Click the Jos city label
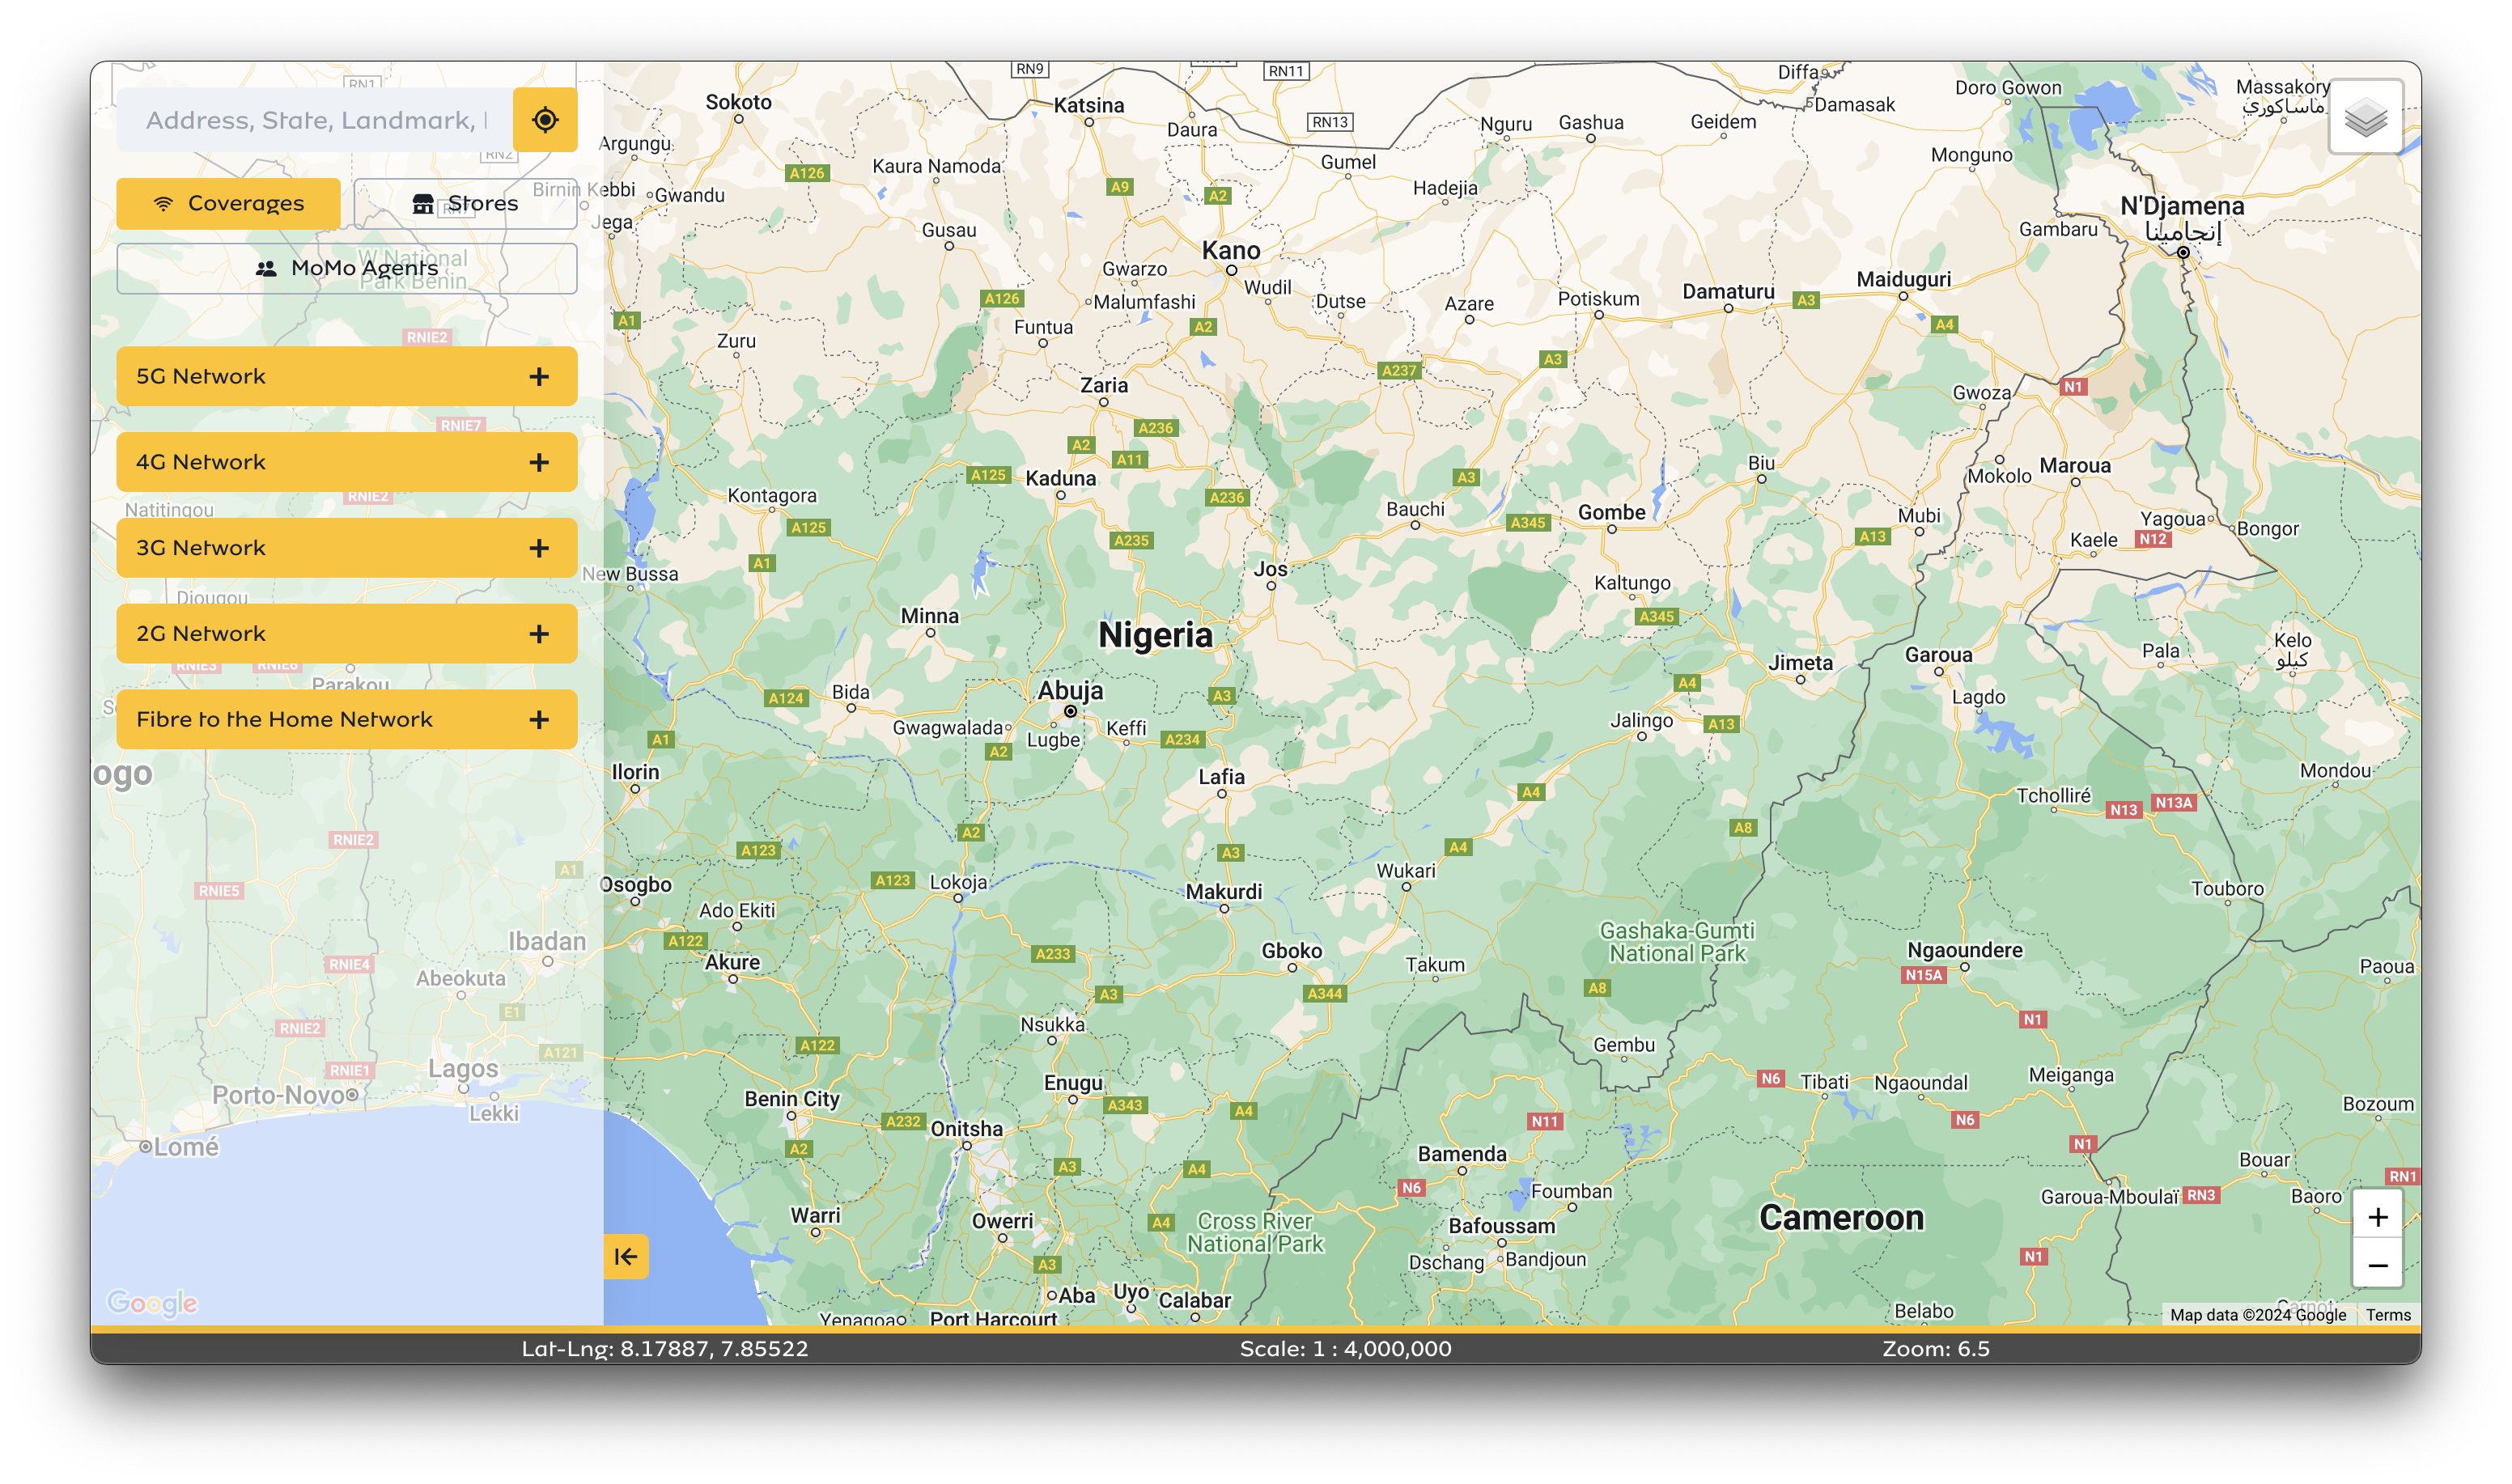The height and width of the screenshot is (1484, 2512). click(1270, 569)
